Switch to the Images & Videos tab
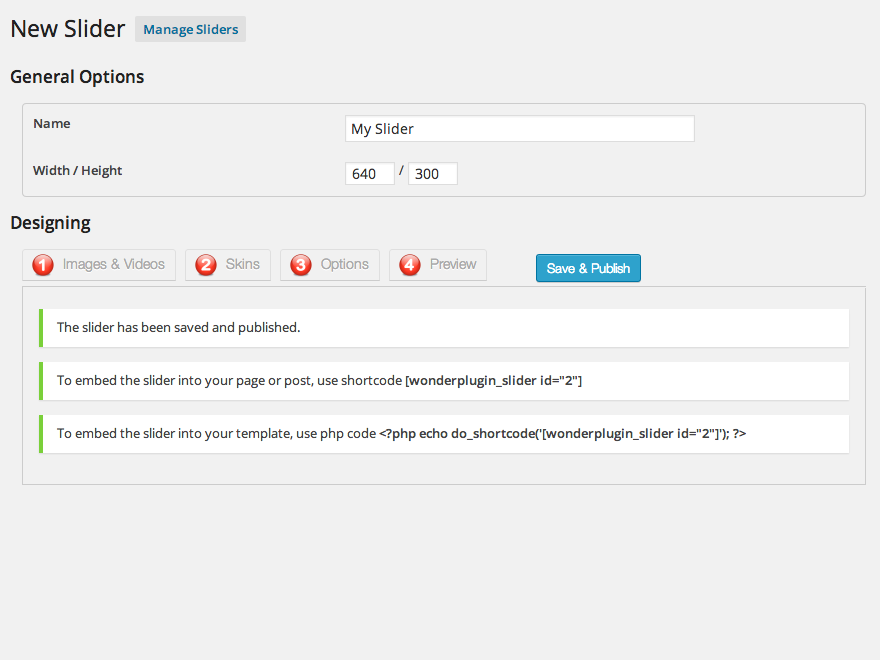This screenshot has width=880, height=660. 113,264
